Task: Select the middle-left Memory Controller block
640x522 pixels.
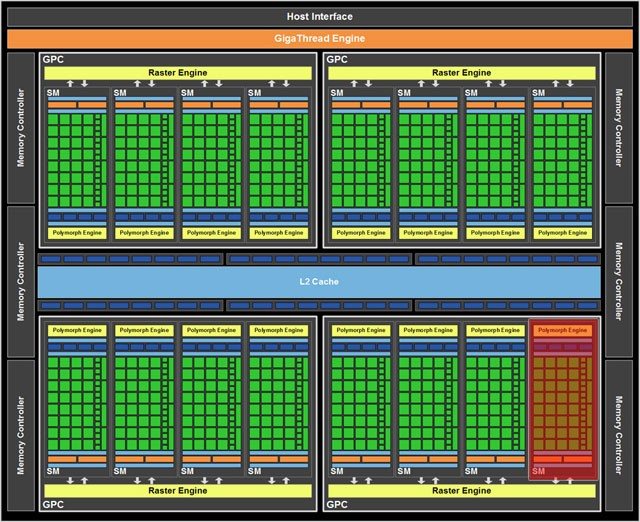Action: [x=21, y=281]
